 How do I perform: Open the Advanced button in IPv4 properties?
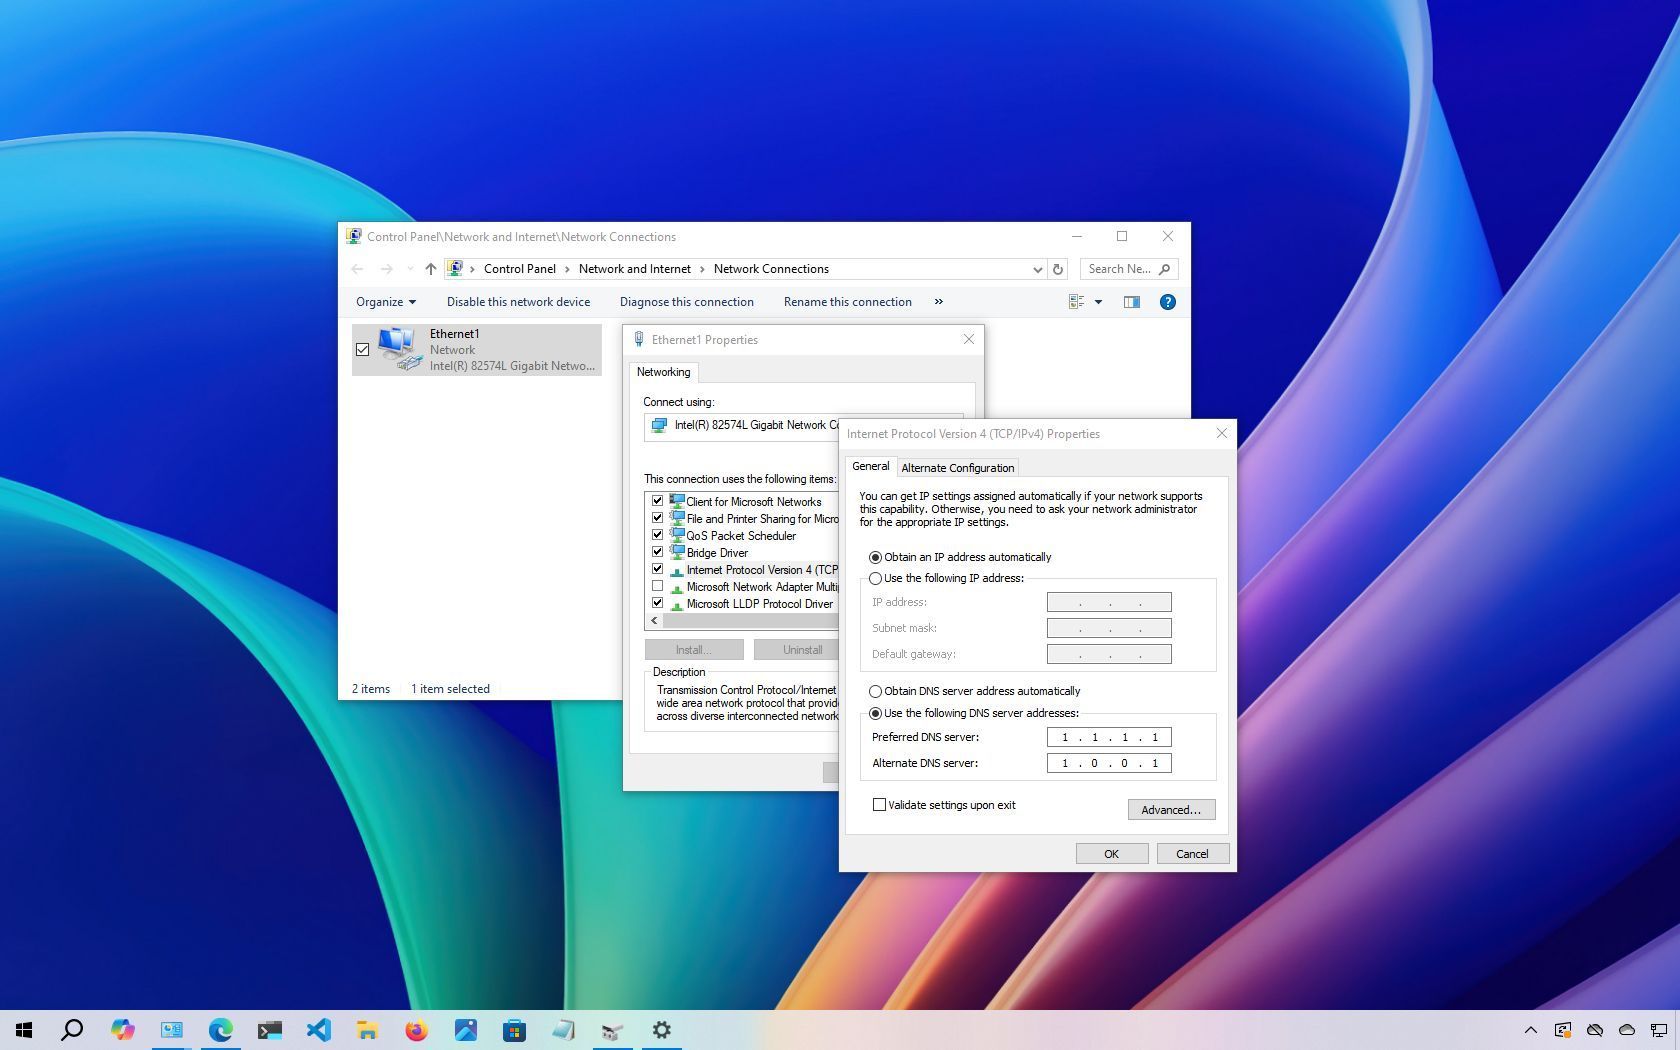click(1171, 809)
